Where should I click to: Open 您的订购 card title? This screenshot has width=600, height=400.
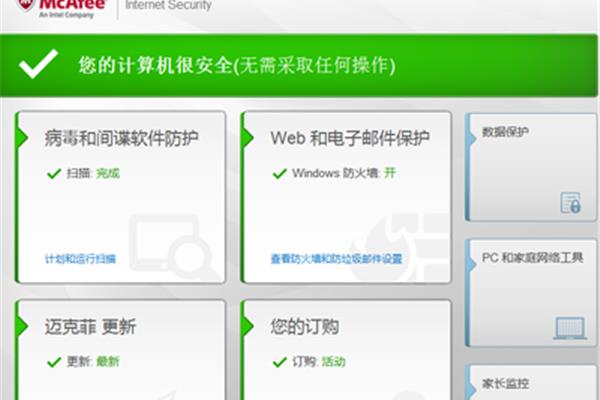pyautogui.click(x=305, y=327)
